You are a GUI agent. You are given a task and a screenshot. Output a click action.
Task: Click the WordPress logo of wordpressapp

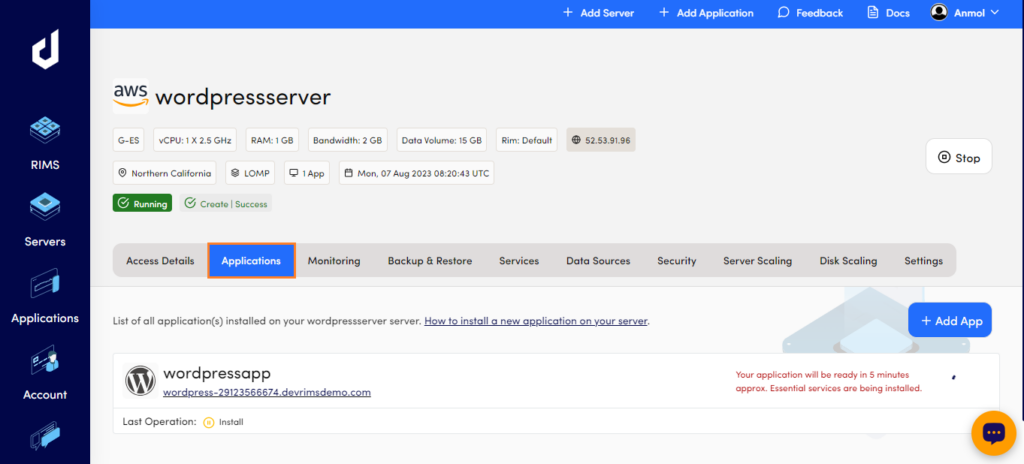[x=140, y=381]
